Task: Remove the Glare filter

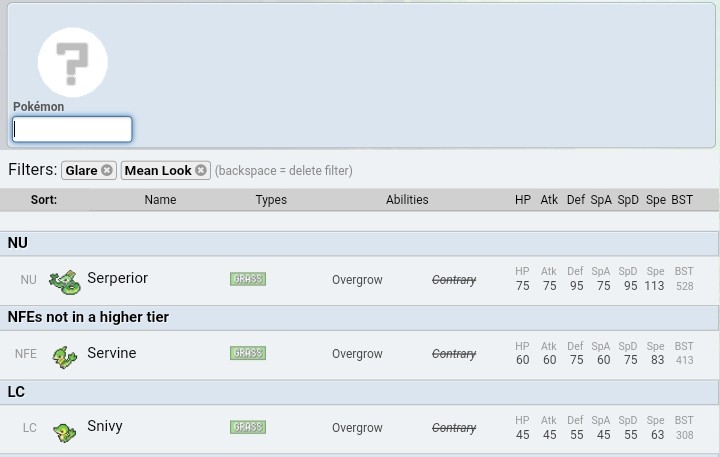Action: tap(107, 170)
